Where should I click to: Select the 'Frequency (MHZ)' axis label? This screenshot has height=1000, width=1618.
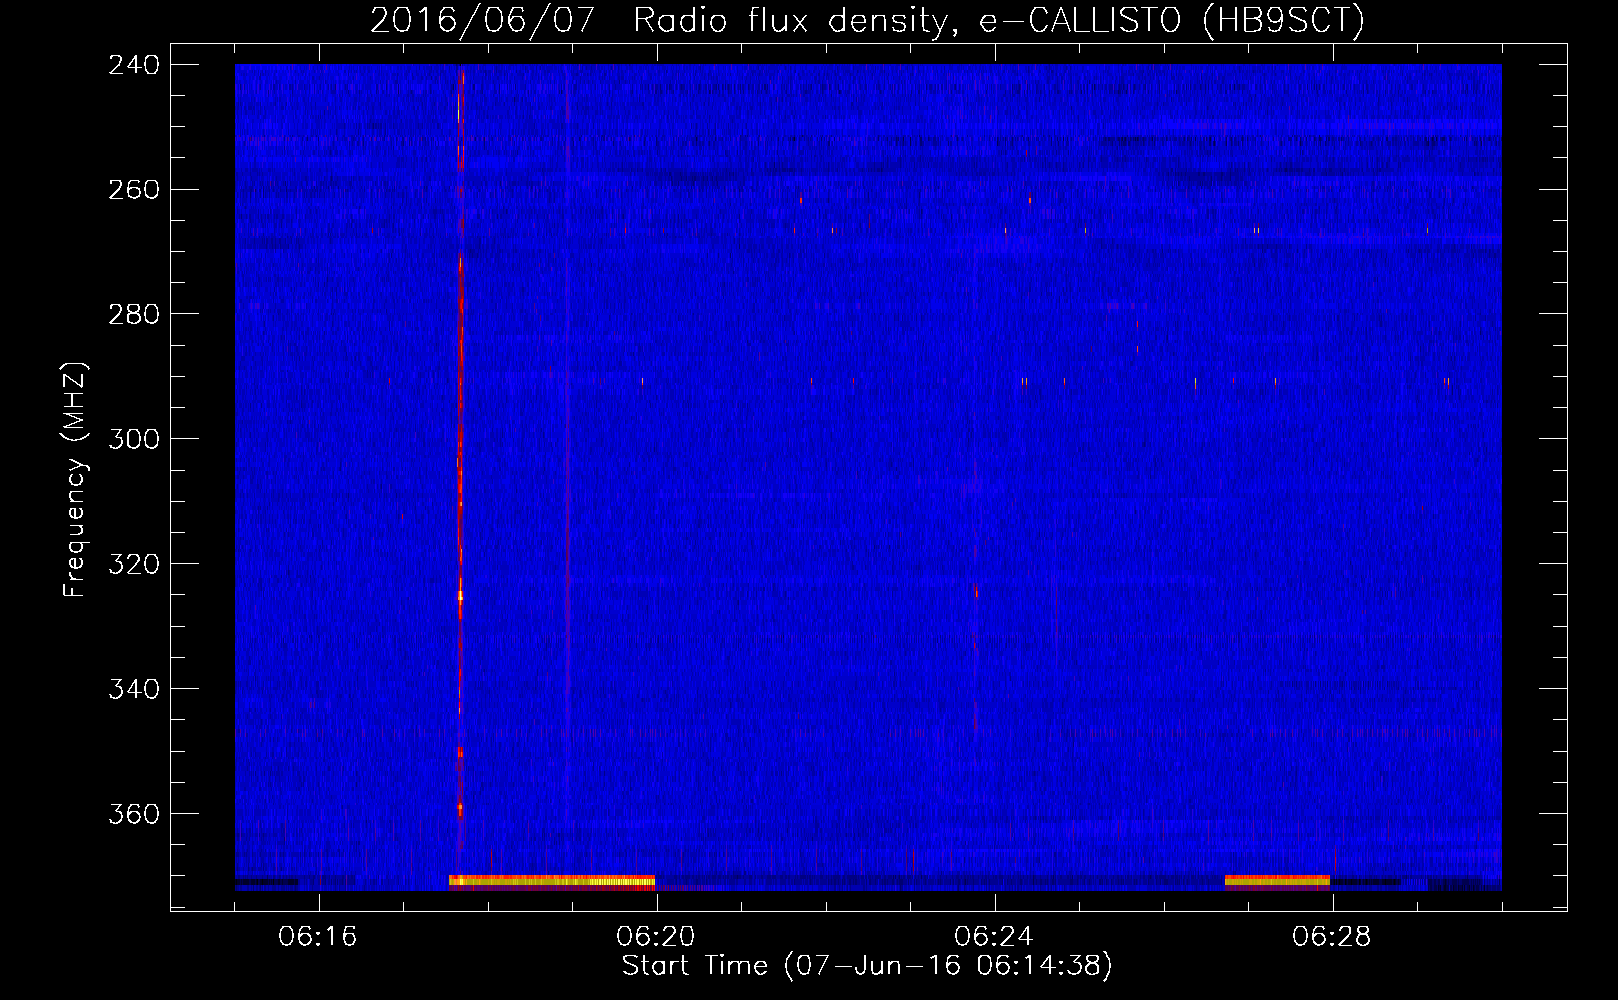coord(76,480)
